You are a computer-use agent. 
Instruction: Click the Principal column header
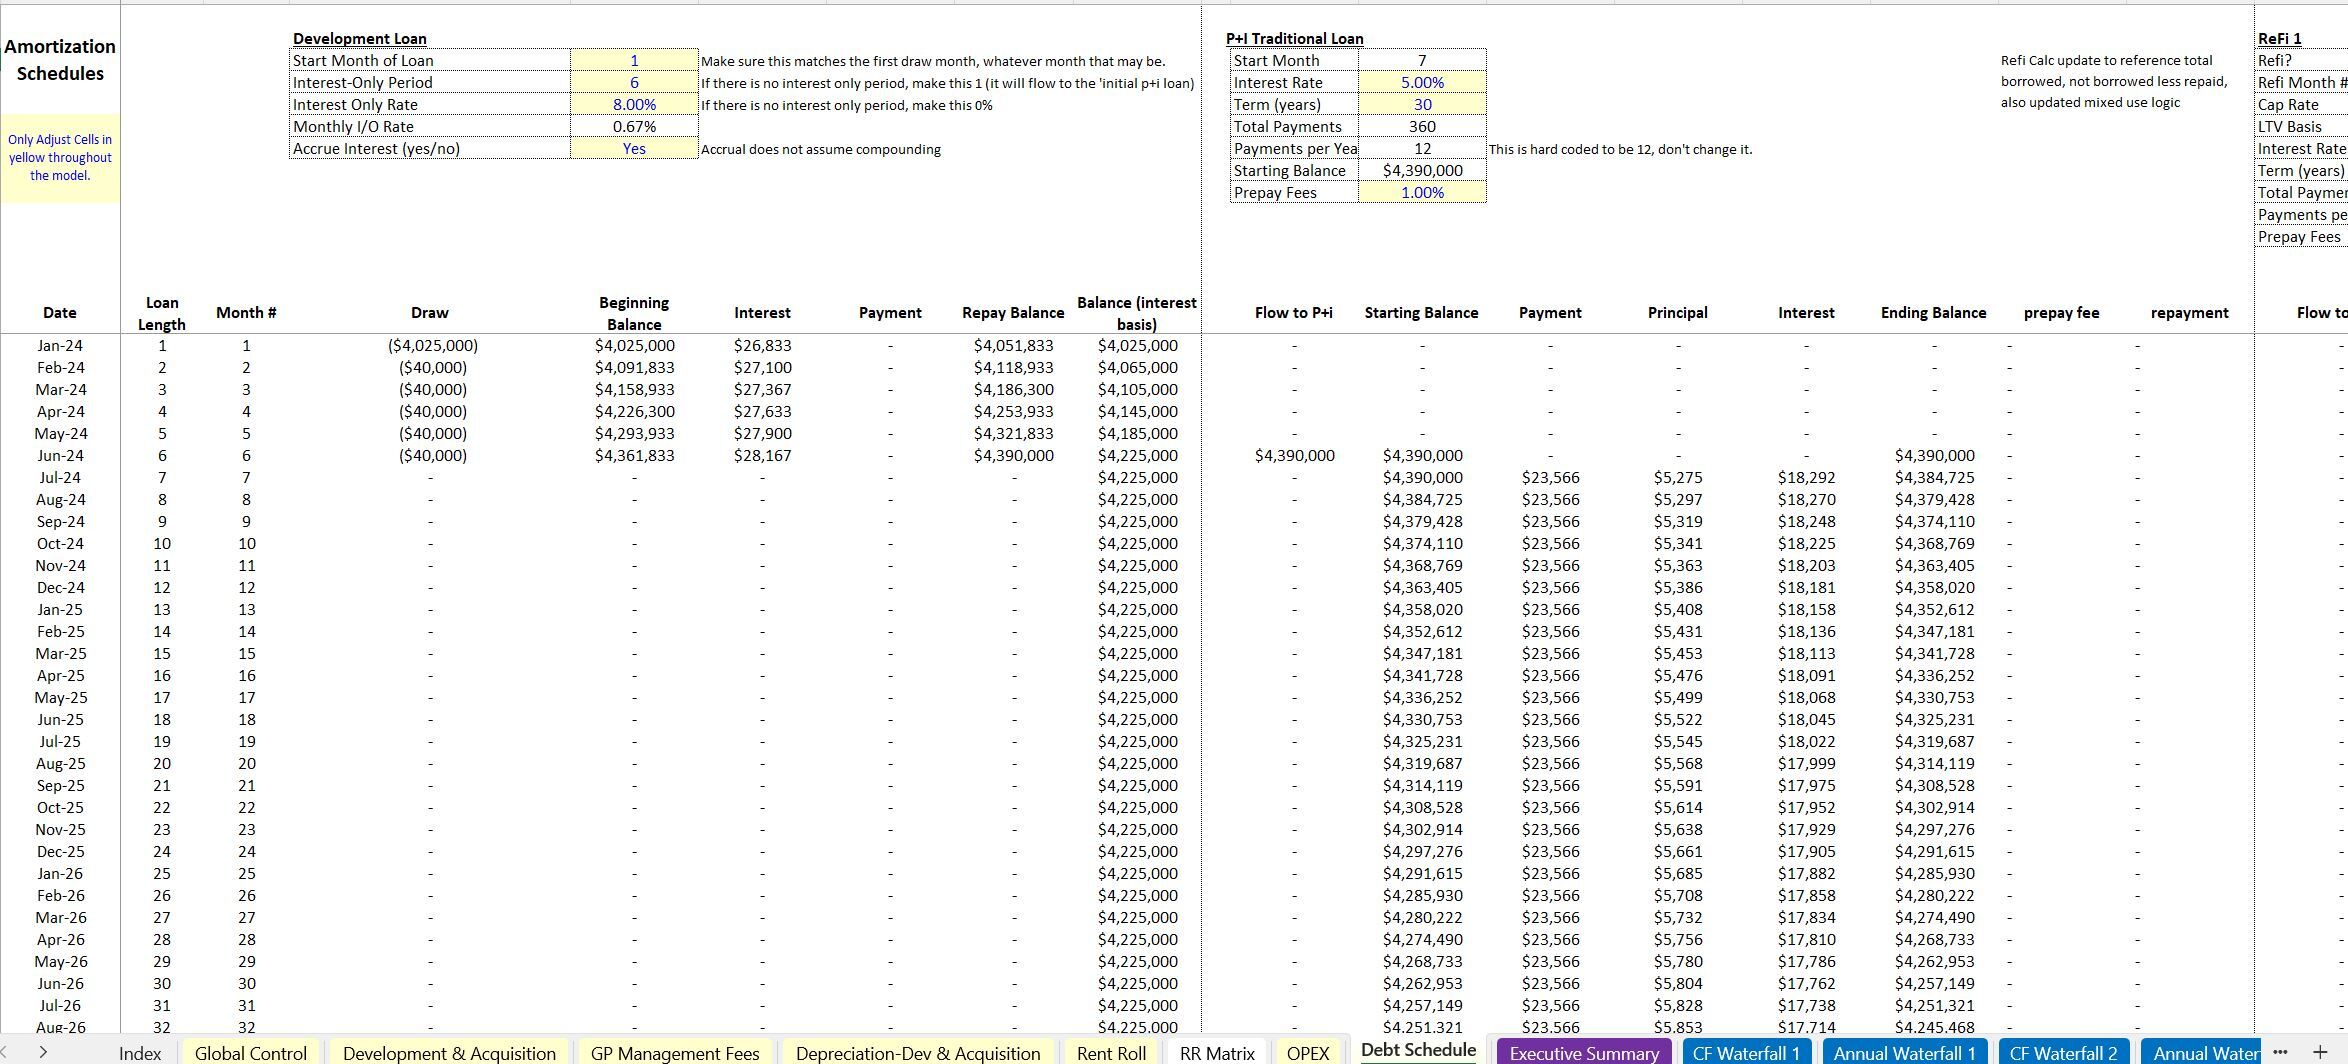pos(1677,313)
